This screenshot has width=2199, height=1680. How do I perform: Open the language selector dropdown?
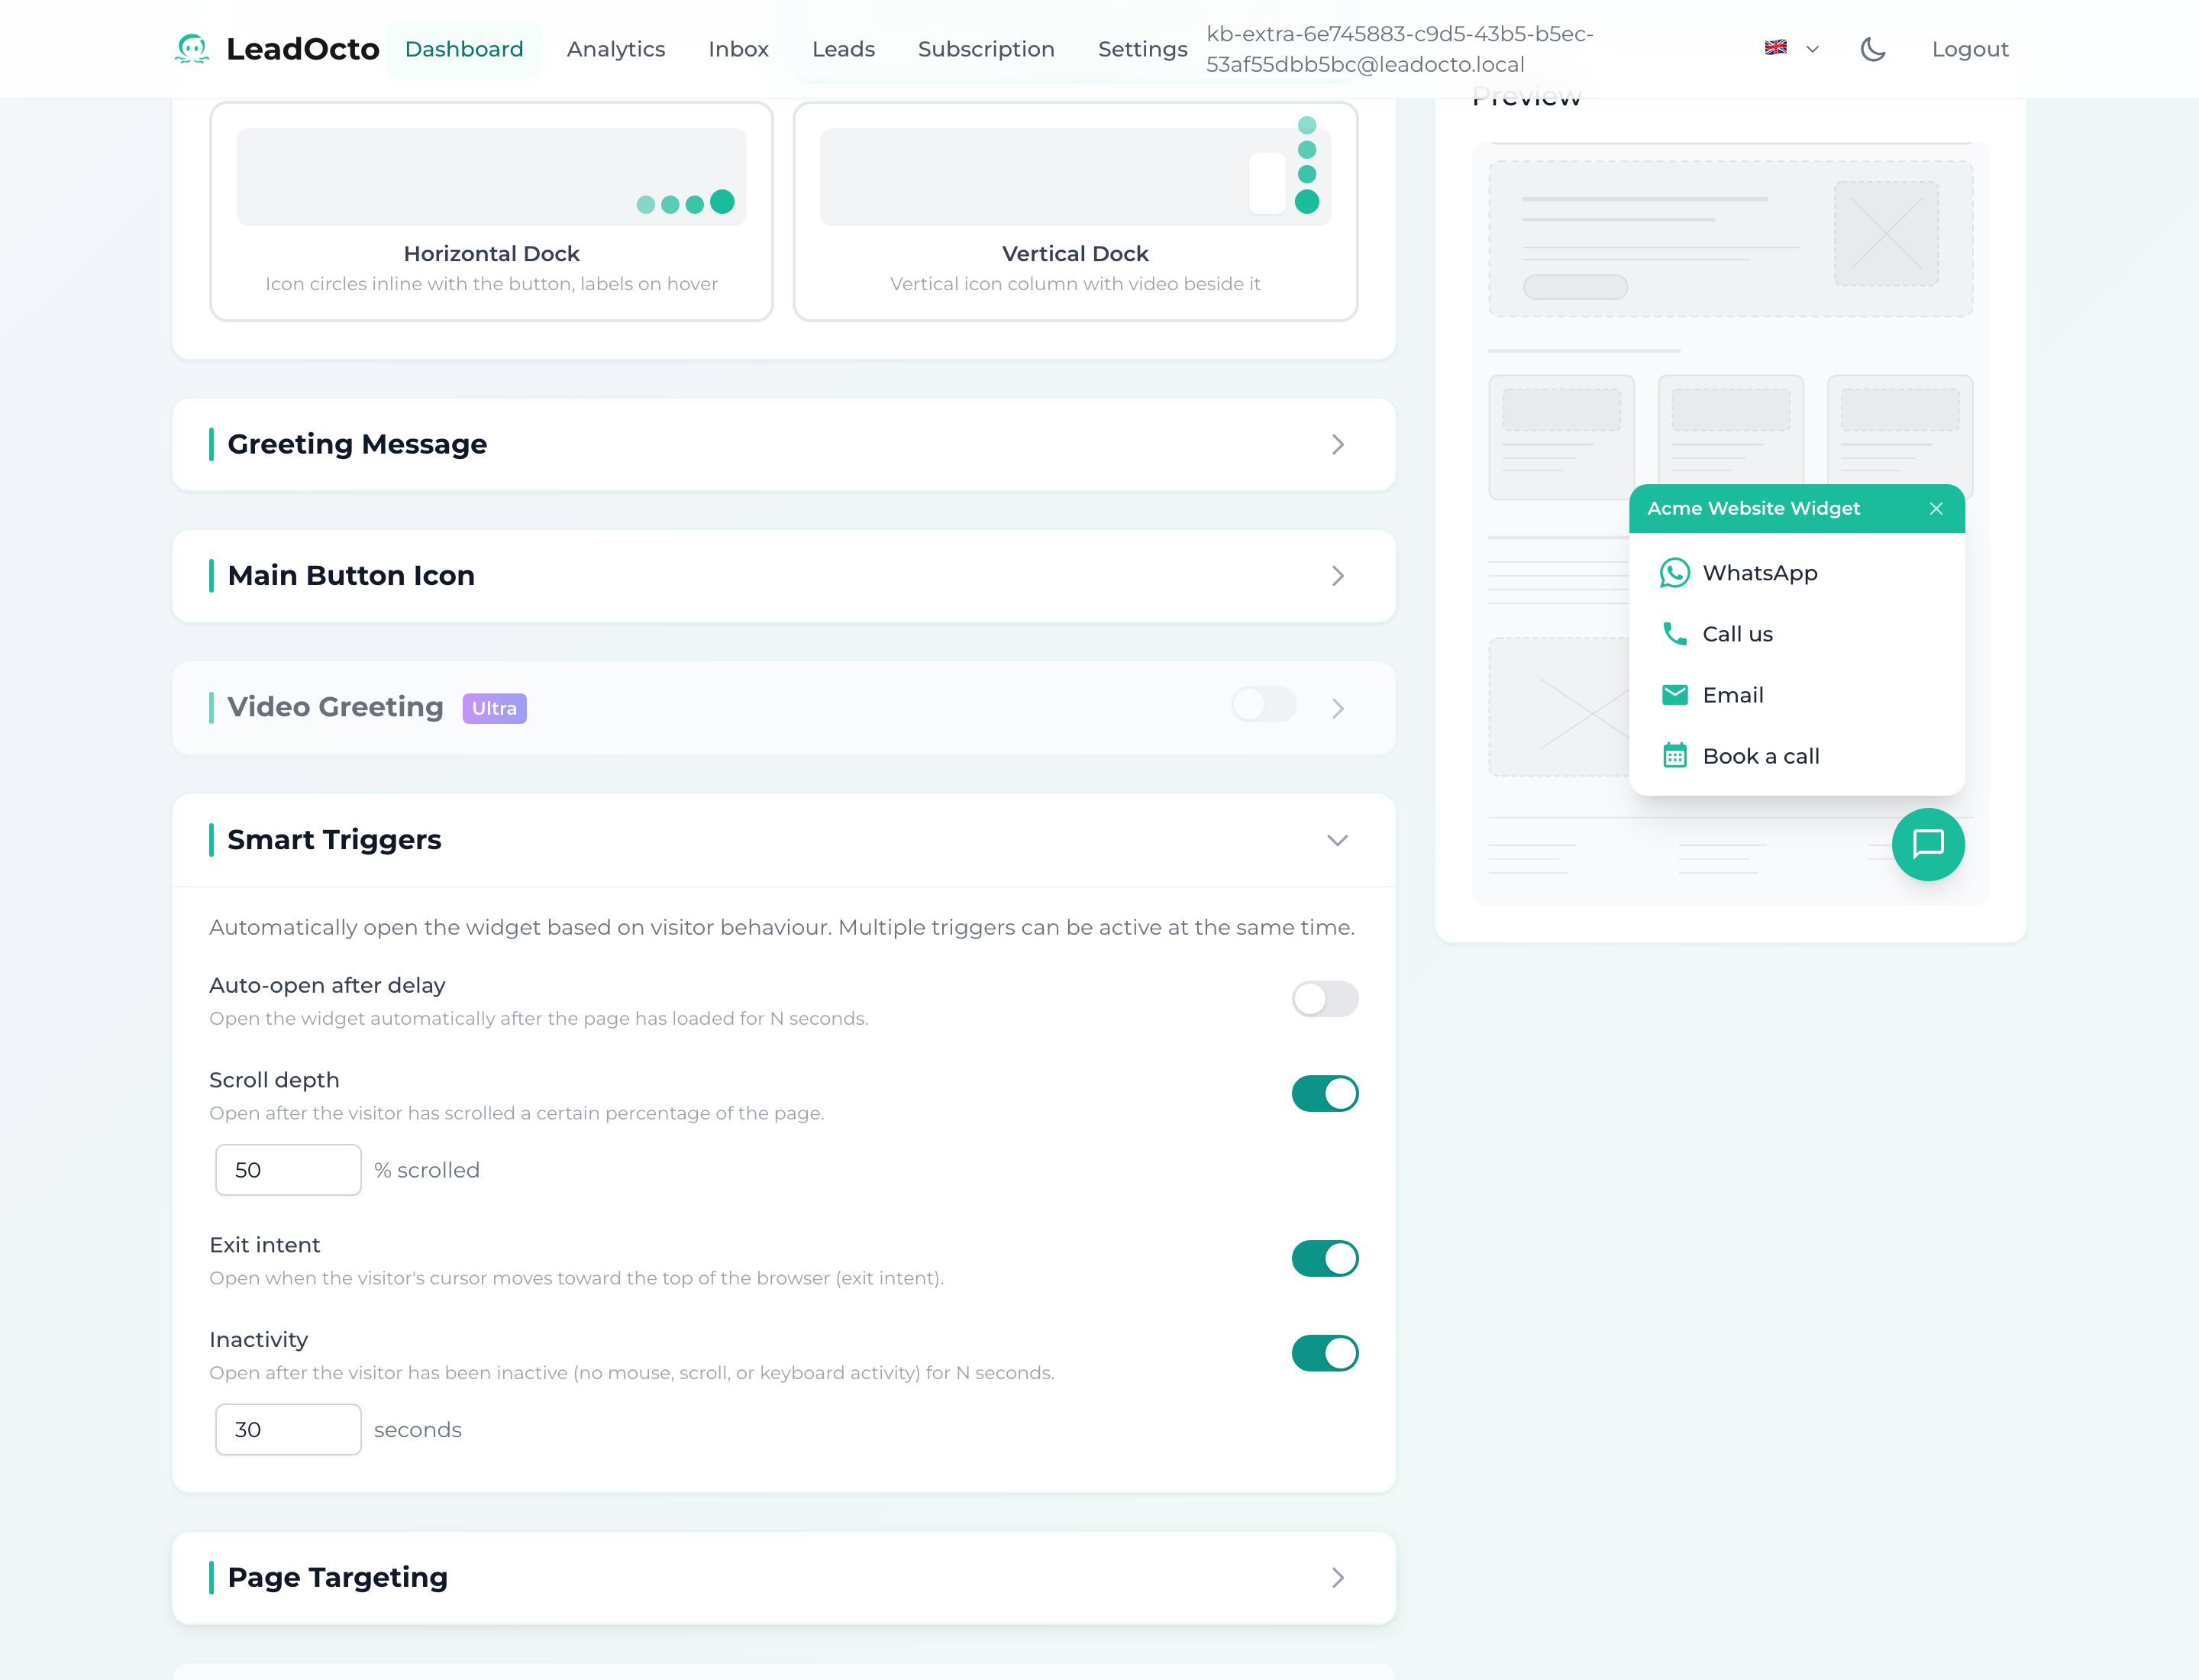1811,49
